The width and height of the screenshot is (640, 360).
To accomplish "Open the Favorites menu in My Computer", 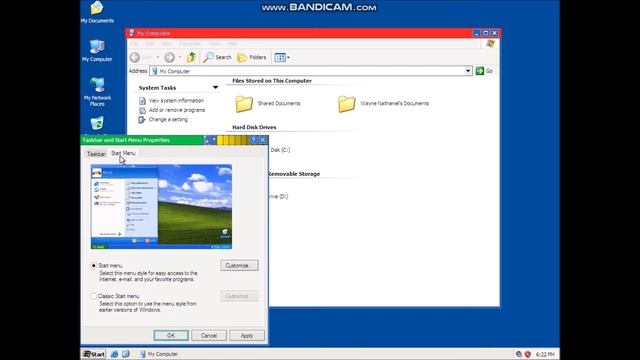I will tap(190, 44).
